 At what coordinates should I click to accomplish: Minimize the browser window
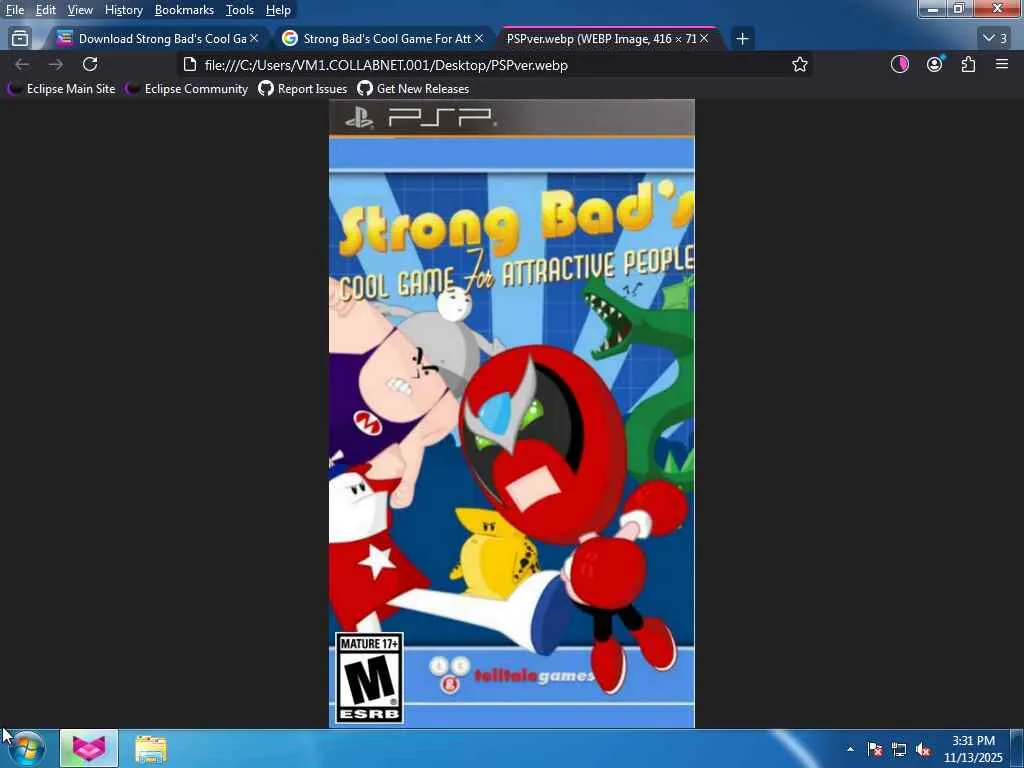(933, 8)
